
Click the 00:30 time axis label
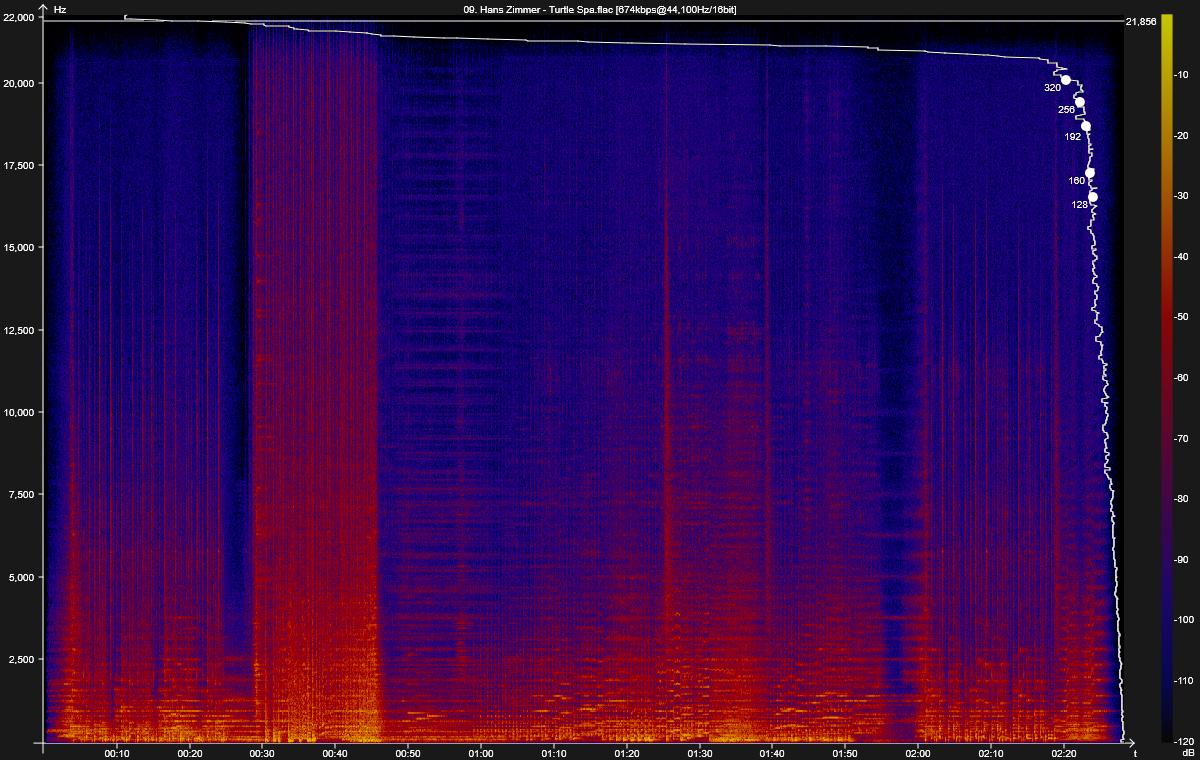(263, 752)
